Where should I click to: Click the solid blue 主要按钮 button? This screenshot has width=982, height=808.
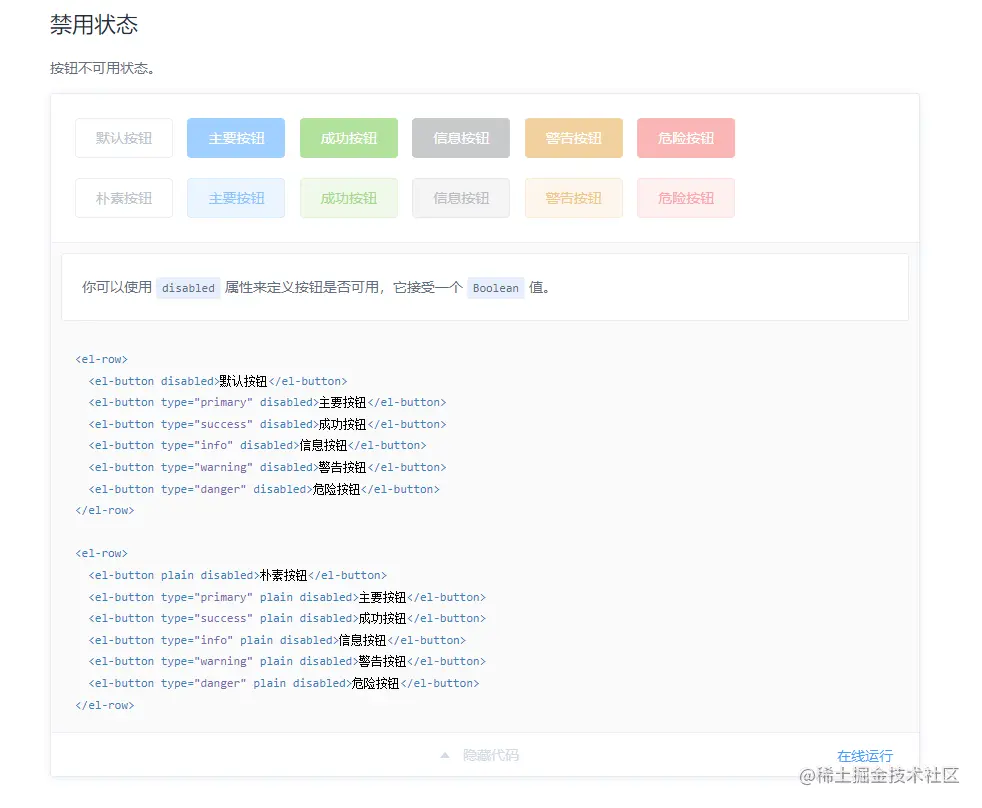coord(236,138)
